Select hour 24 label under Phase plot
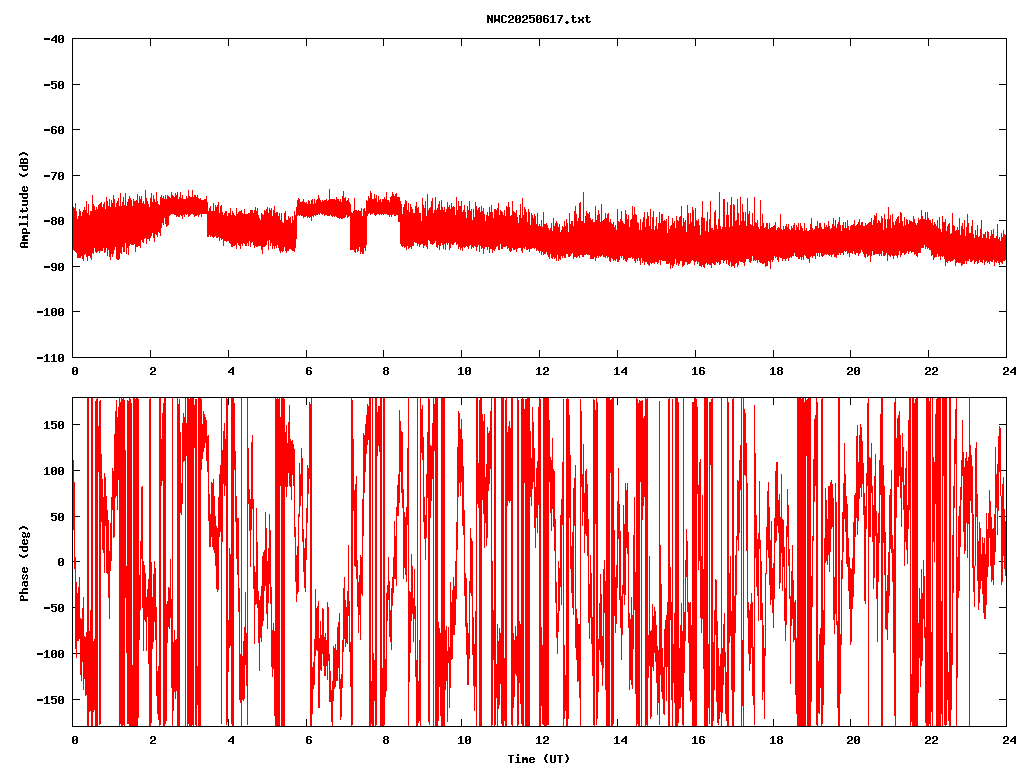This screenshot has width=1024, height=768. pyautogui.click(x=1009, y=740)
